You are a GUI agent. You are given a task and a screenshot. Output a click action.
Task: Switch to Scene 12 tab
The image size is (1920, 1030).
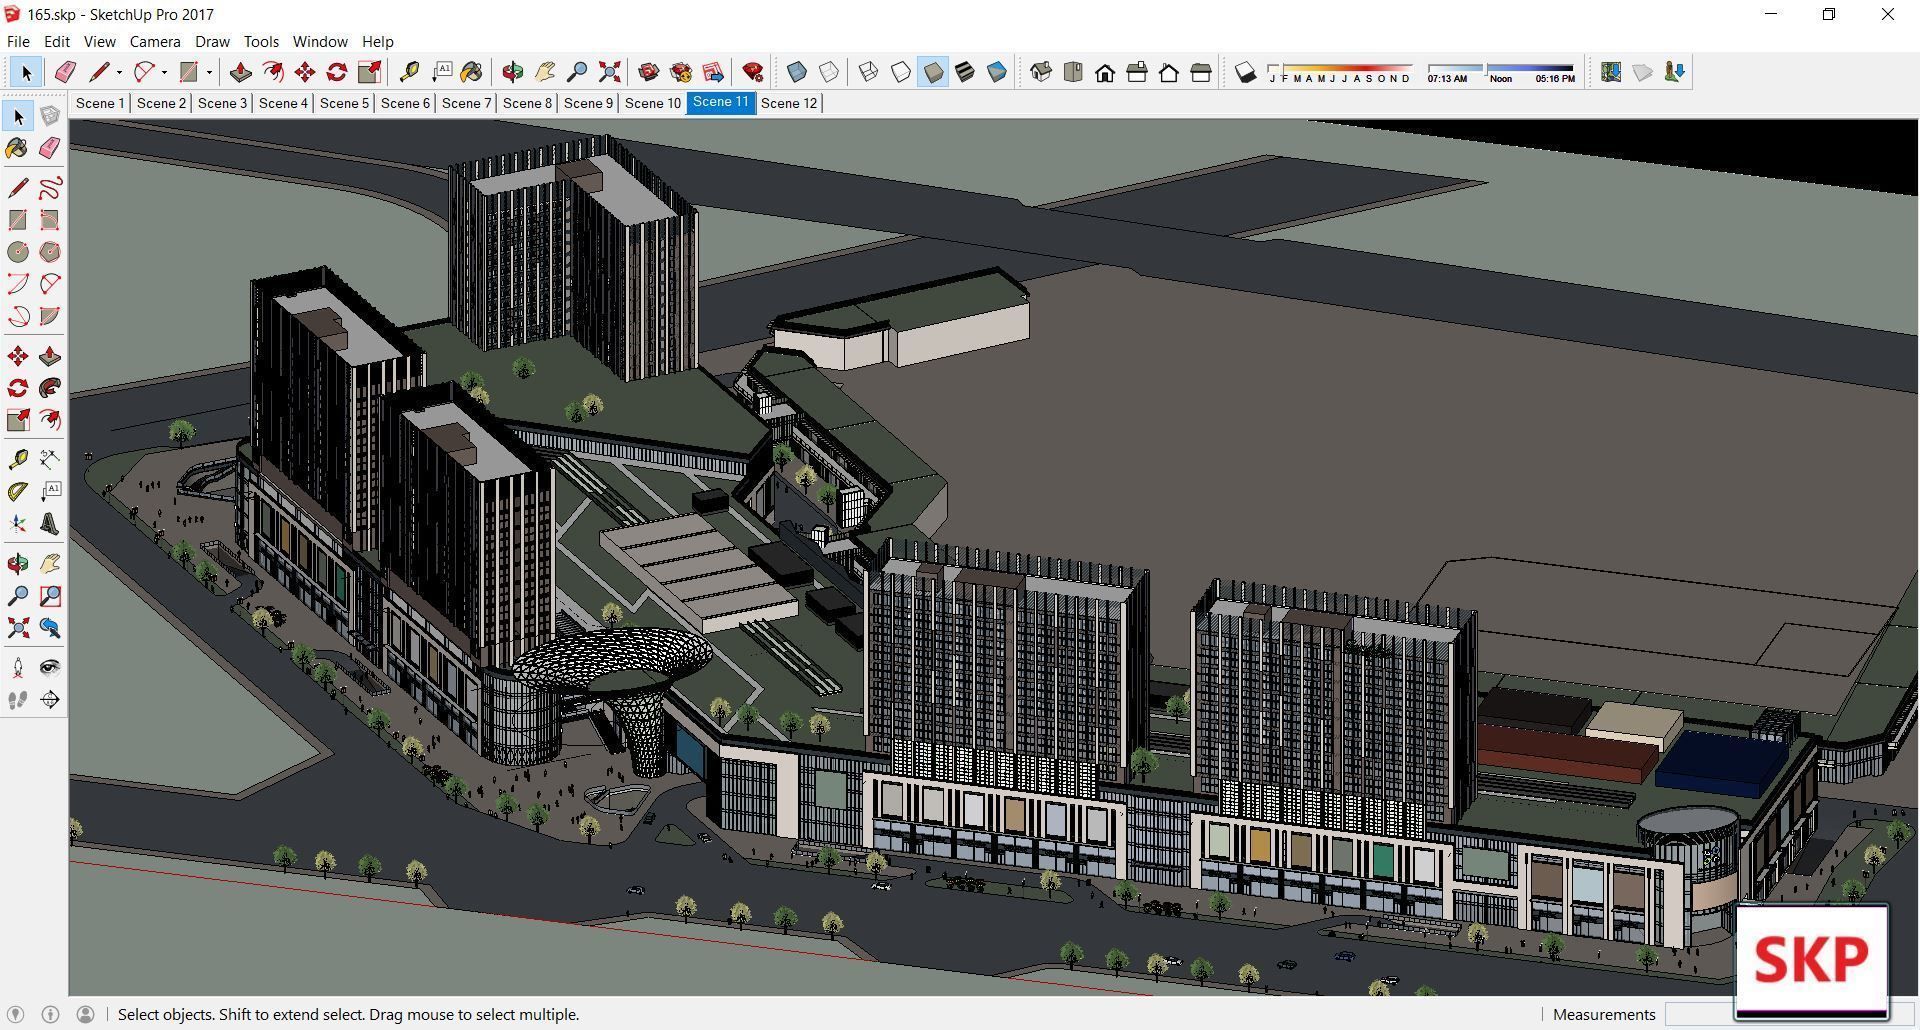[x=789, y=103]
